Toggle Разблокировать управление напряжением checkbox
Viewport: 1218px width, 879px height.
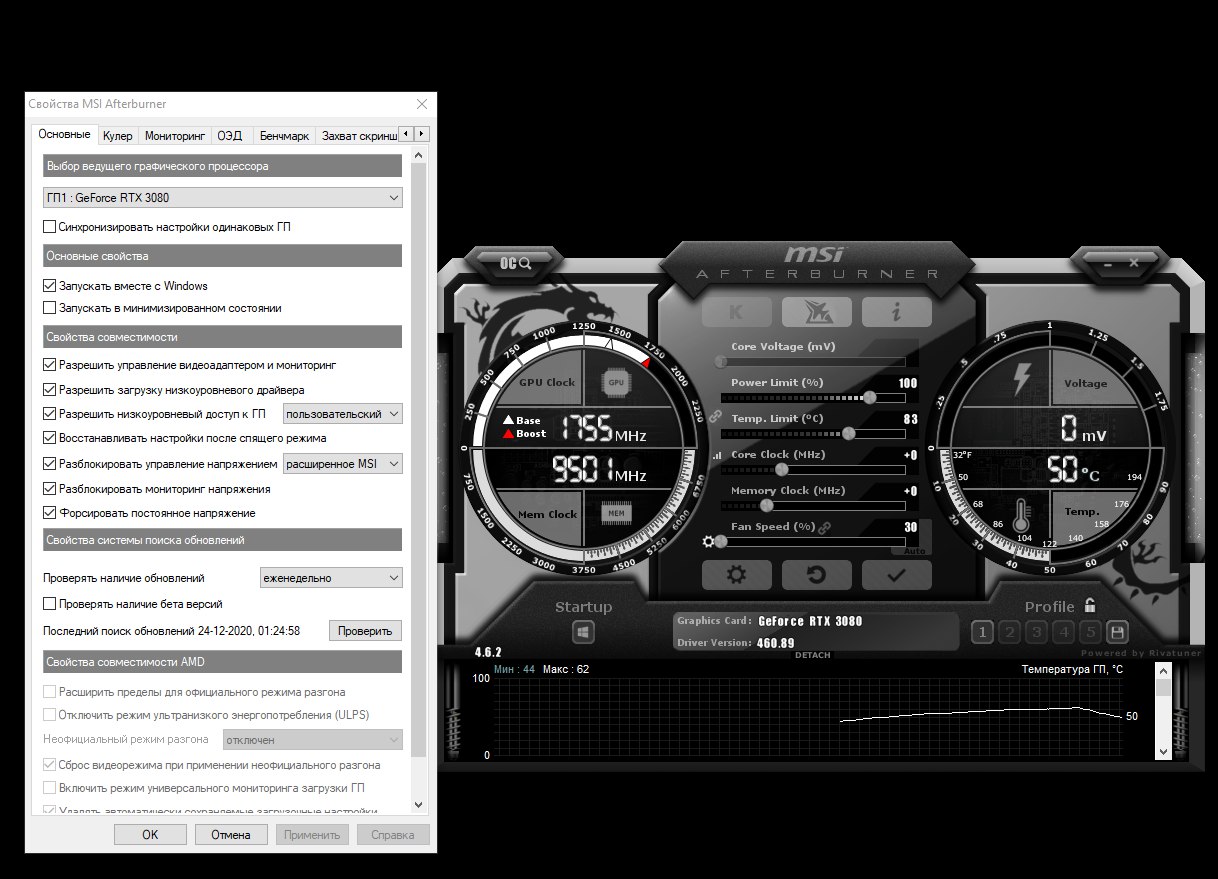pos(50,464)
